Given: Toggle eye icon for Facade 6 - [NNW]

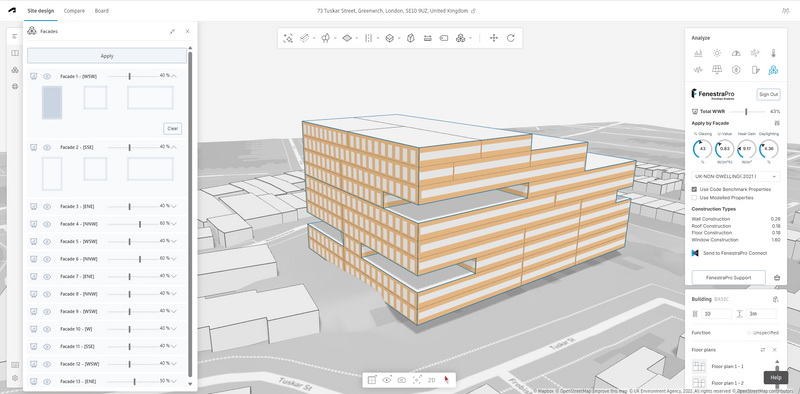Looking at the screenshot, I should coord(47,259).
